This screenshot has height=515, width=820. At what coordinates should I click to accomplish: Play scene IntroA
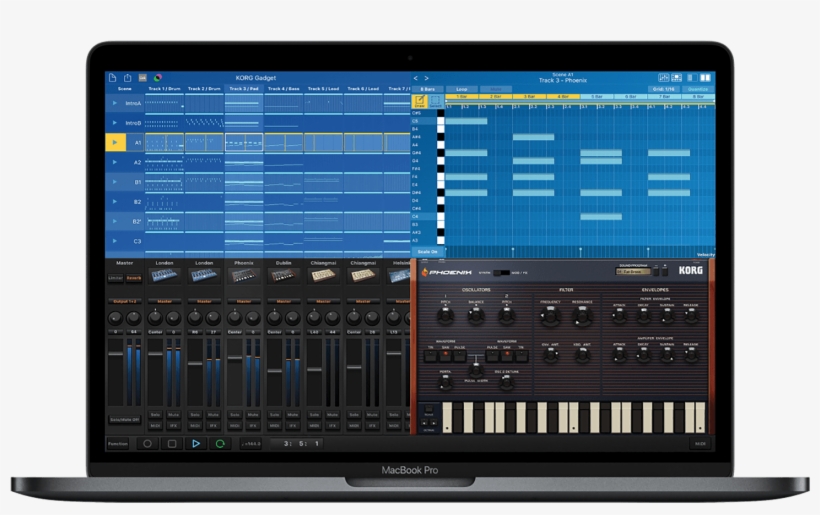coord(115,103)
